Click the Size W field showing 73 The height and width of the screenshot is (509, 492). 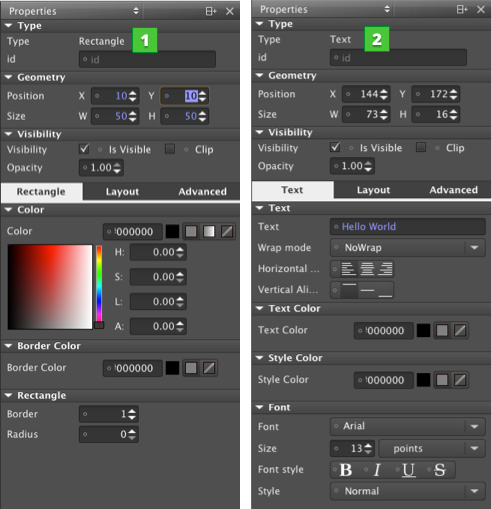coord(366,114)
